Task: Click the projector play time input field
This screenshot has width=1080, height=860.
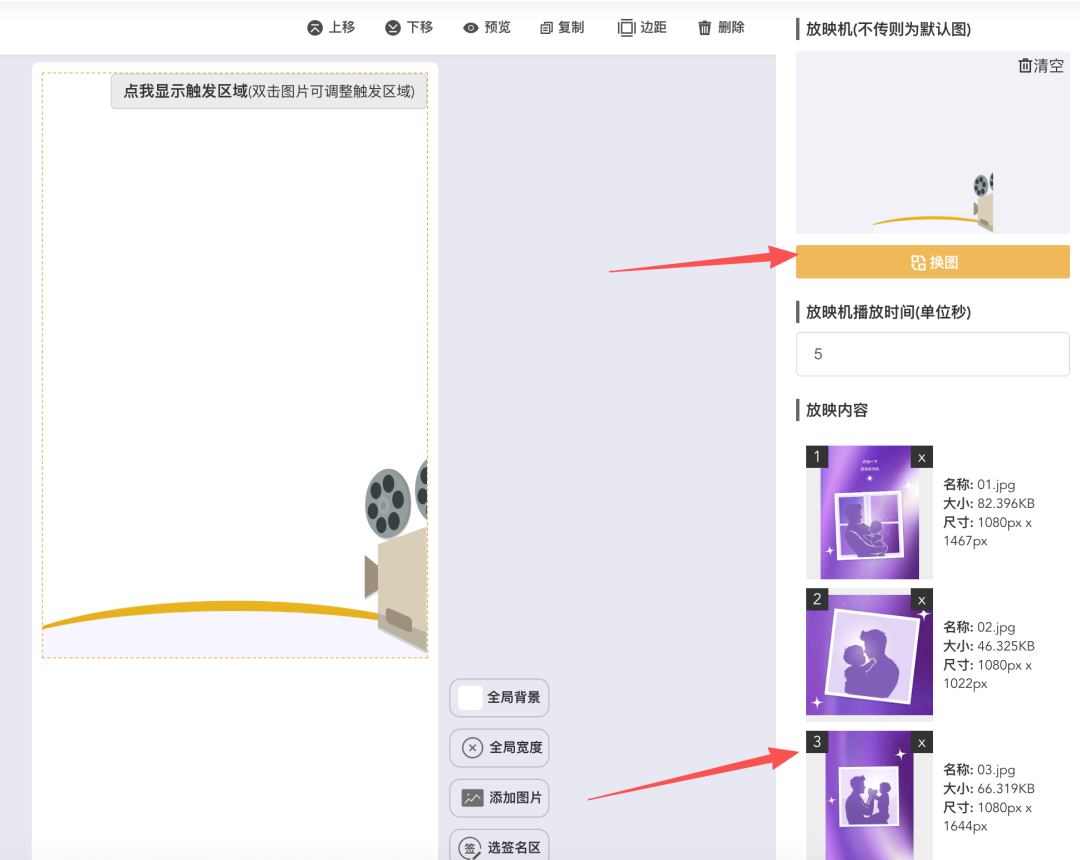Action: 933,354
